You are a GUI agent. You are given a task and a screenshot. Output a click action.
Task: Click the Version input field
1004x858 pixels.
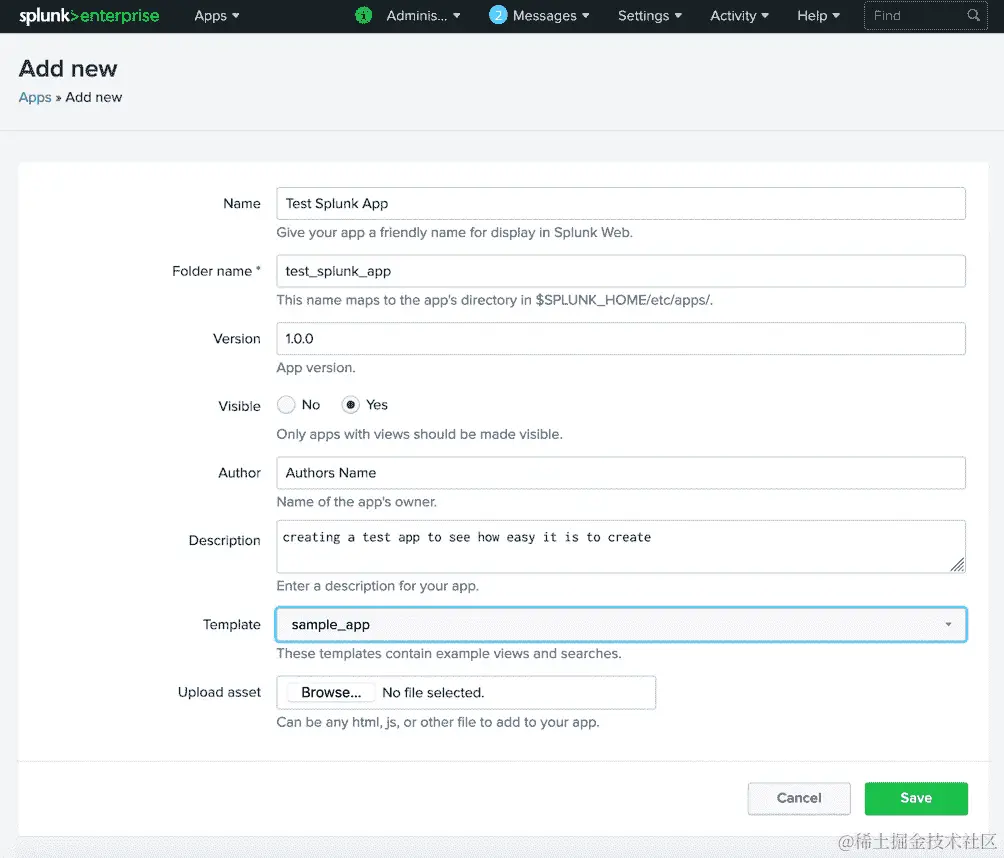(620, 339)
